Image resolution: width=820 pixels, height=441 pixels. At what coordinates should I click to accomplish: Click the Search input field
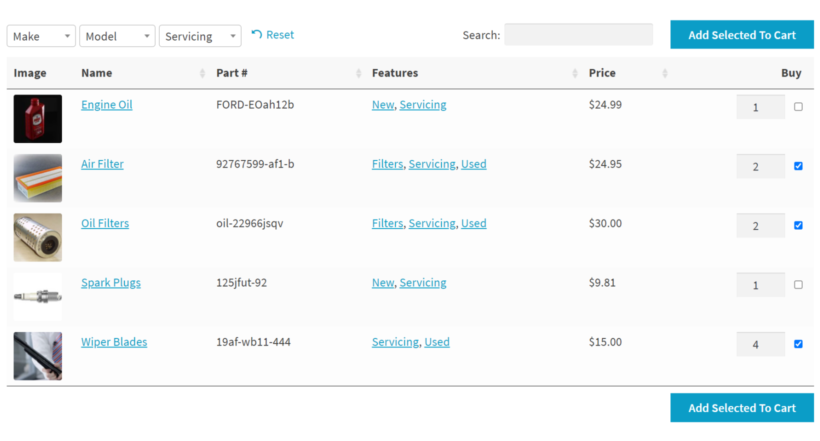(x=578, y=35)
